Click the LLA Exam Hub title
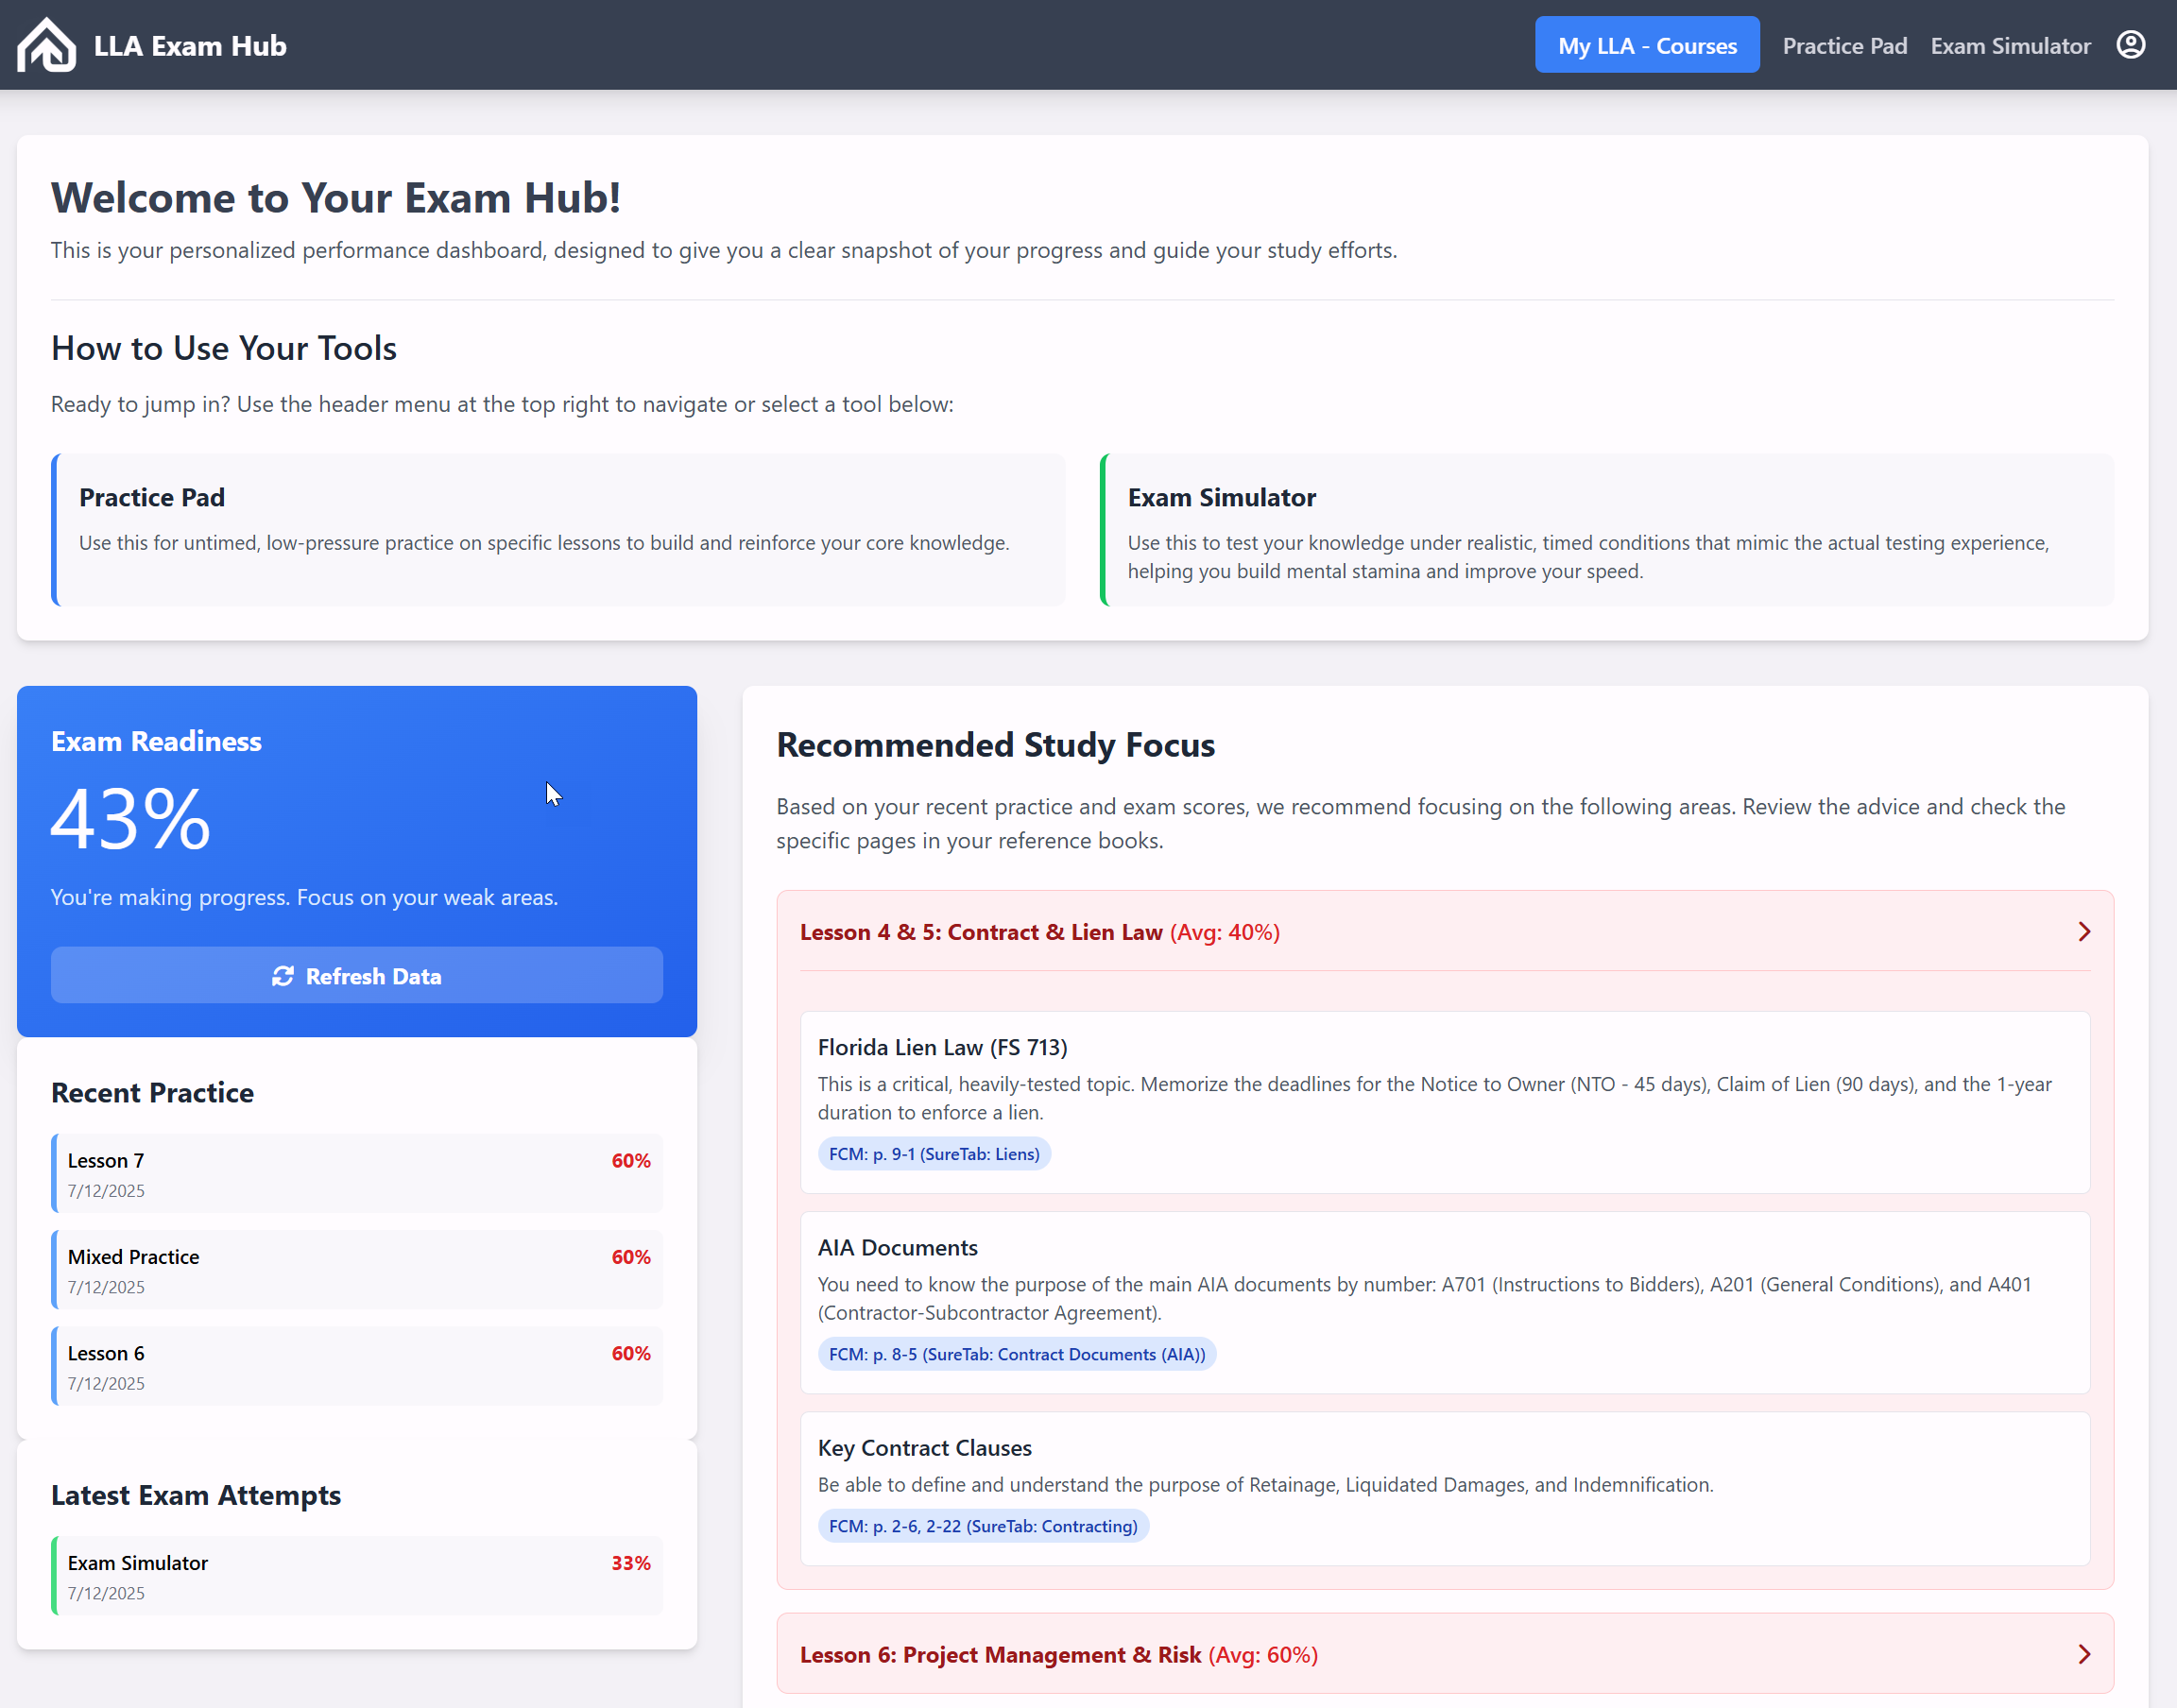 click(190, 46)
